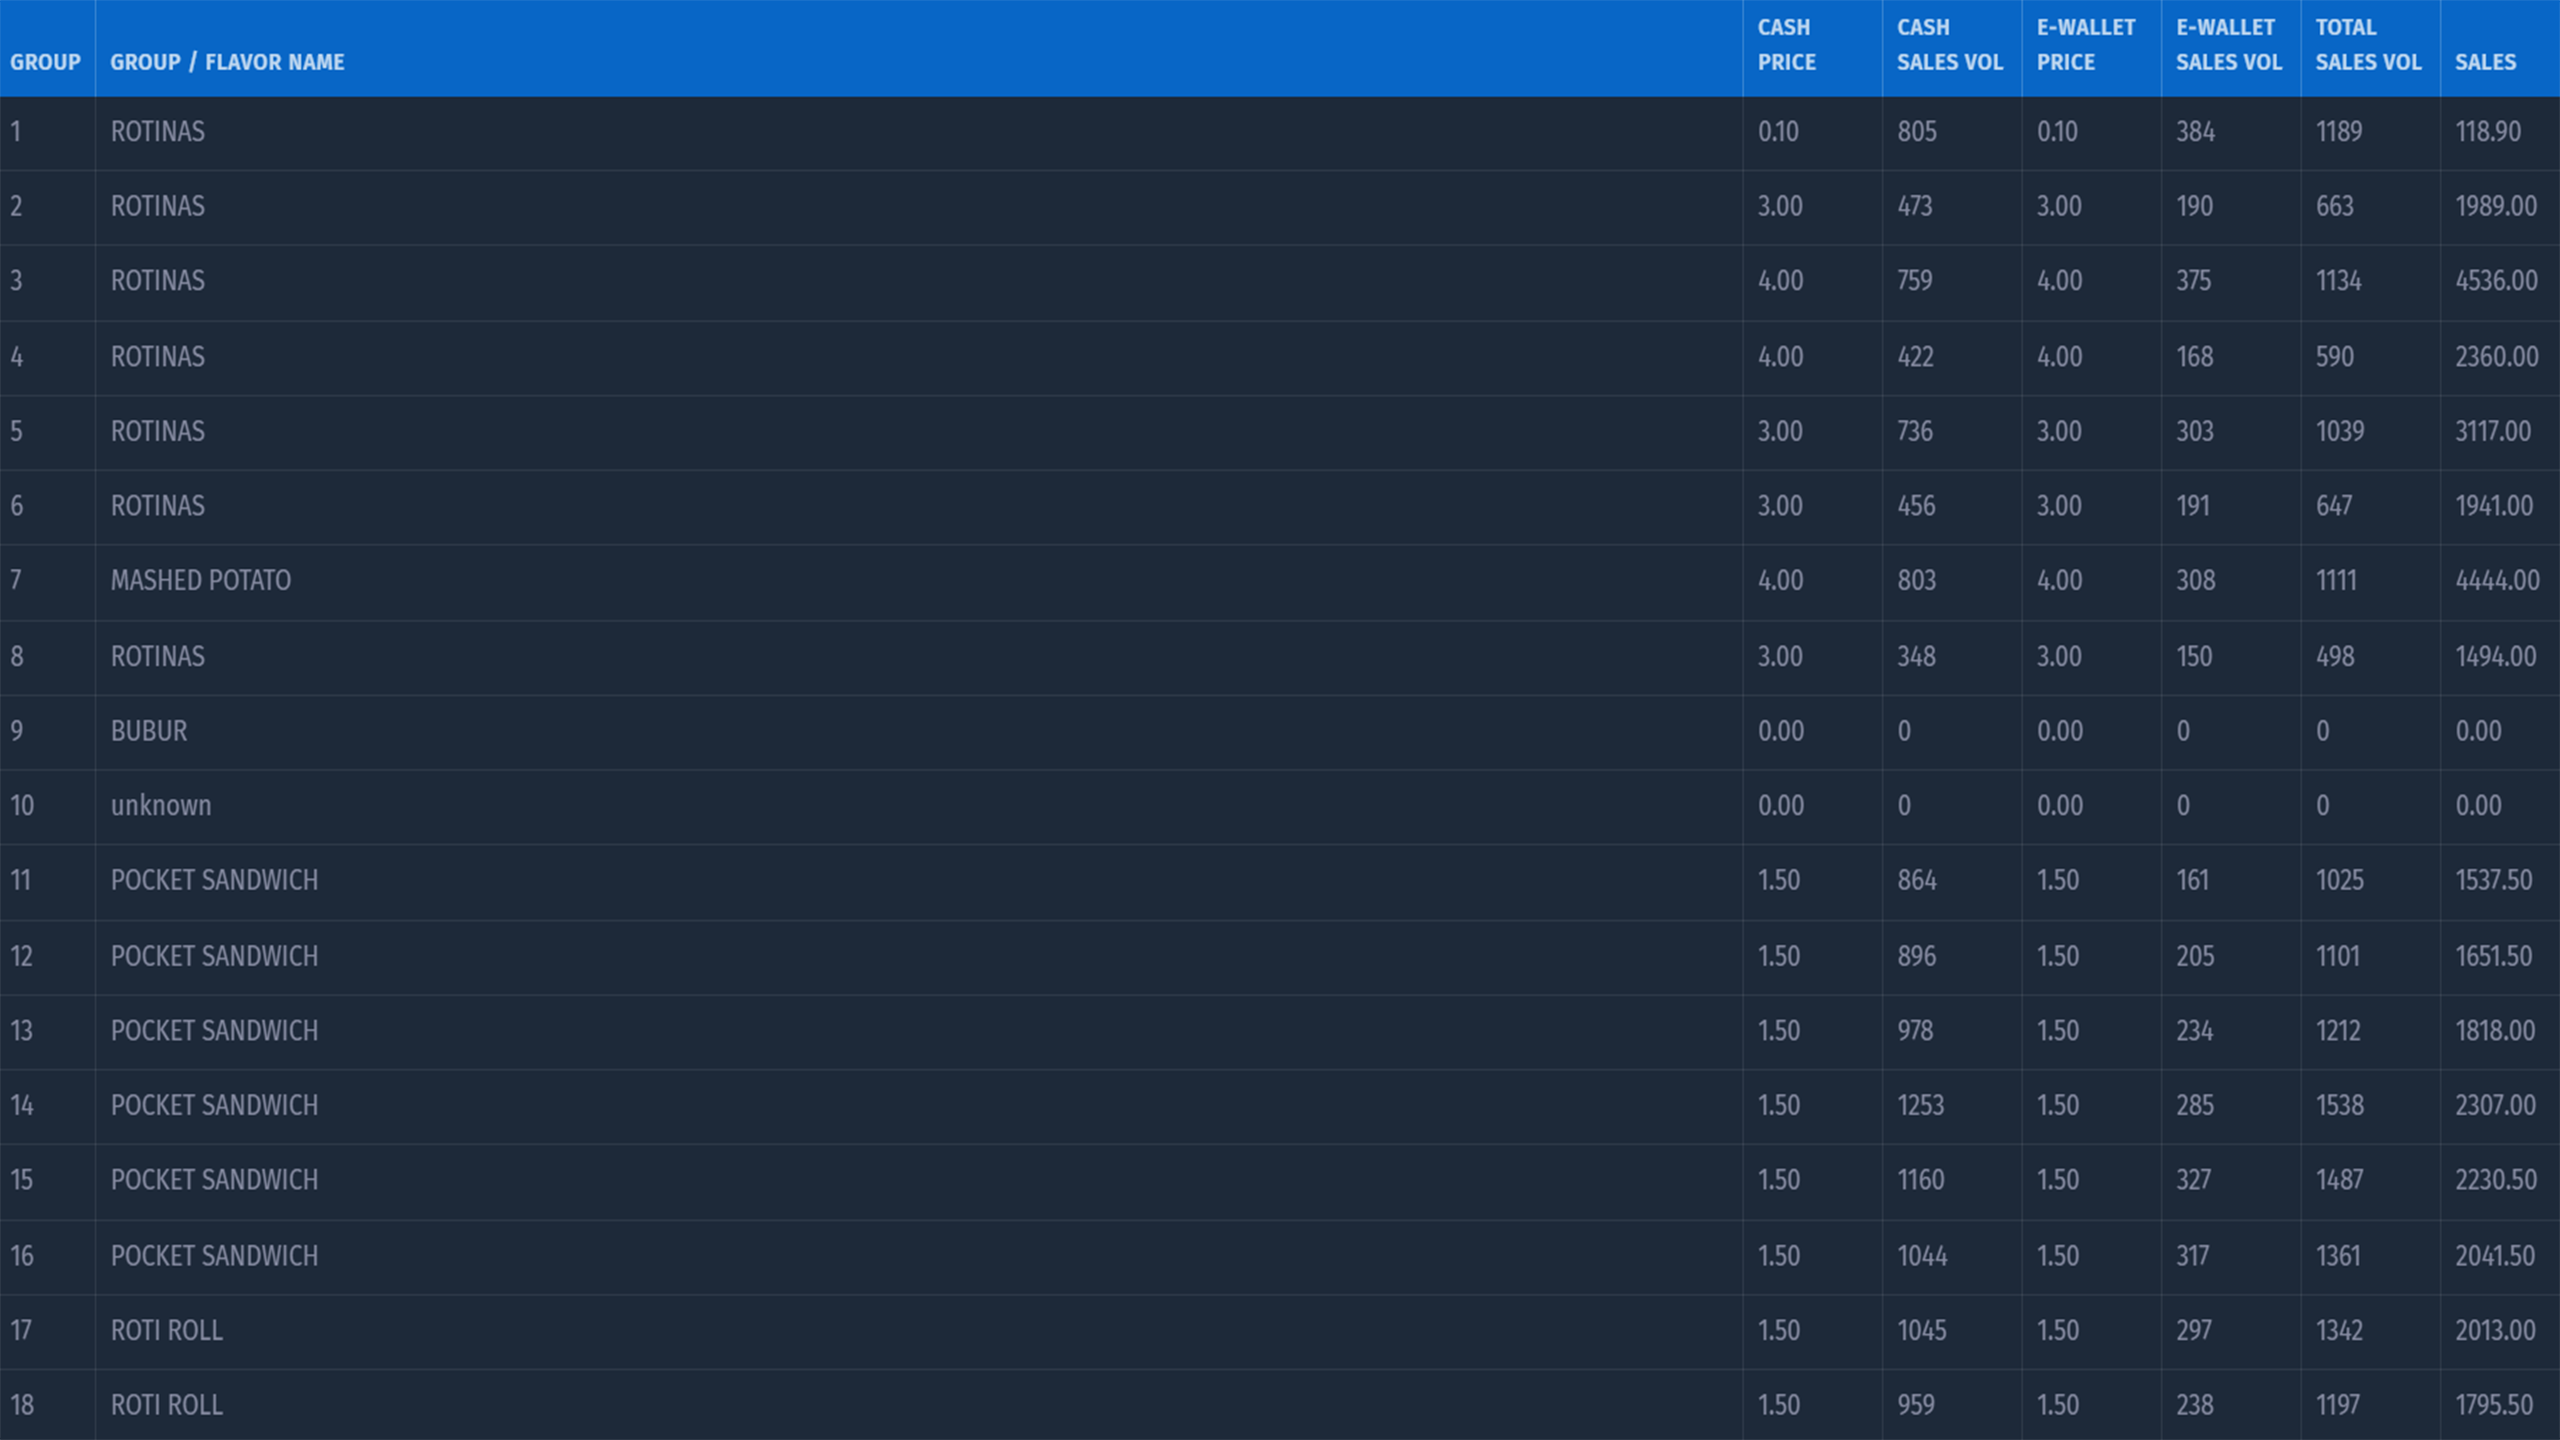Click sales value 1494.00

coord(2496,656)
